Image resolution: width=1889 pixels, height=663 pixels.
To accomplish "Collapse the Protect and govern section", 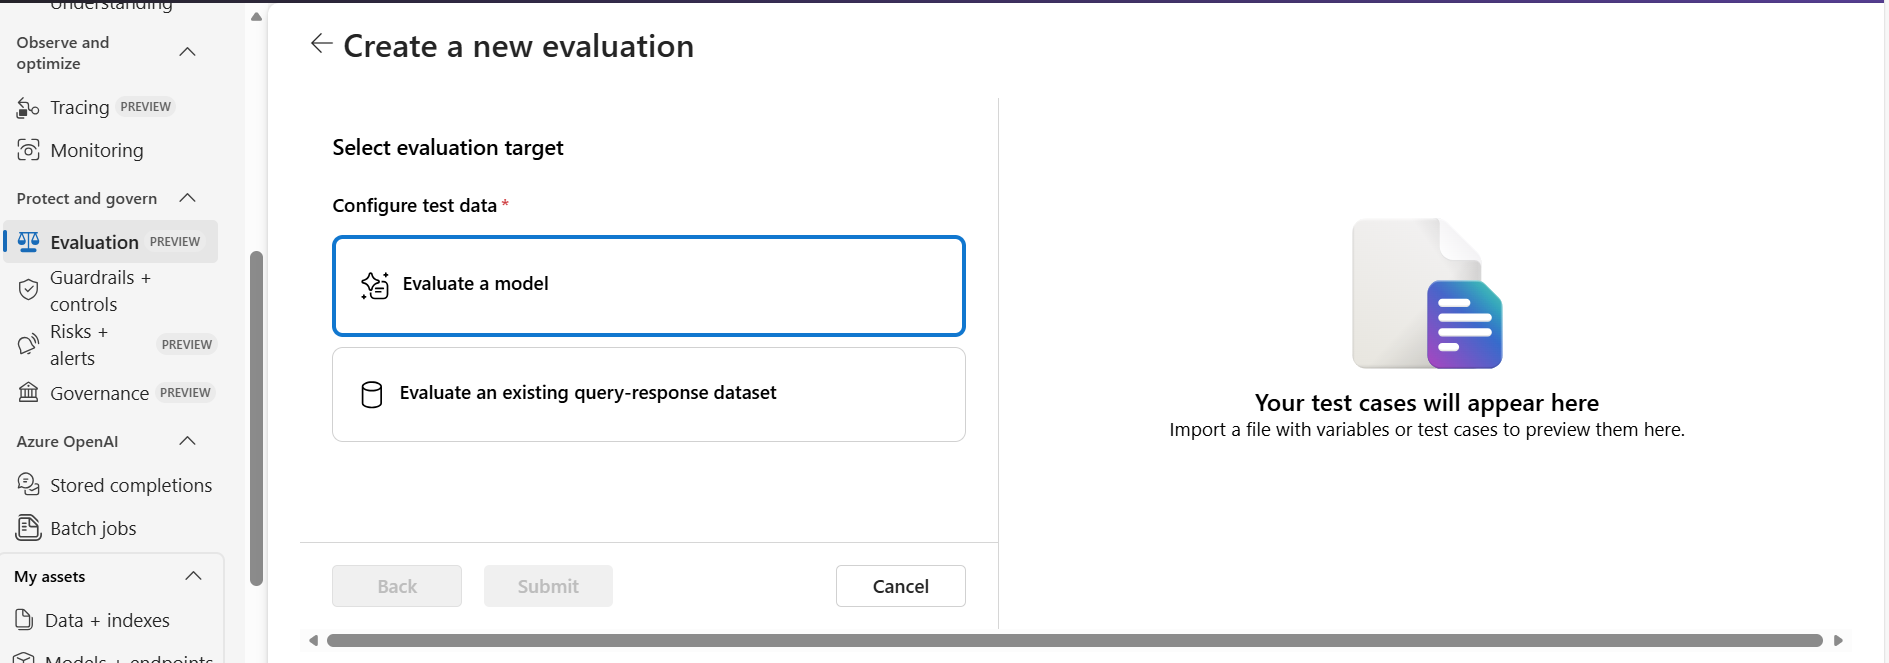I will click(x=187, y=198).
